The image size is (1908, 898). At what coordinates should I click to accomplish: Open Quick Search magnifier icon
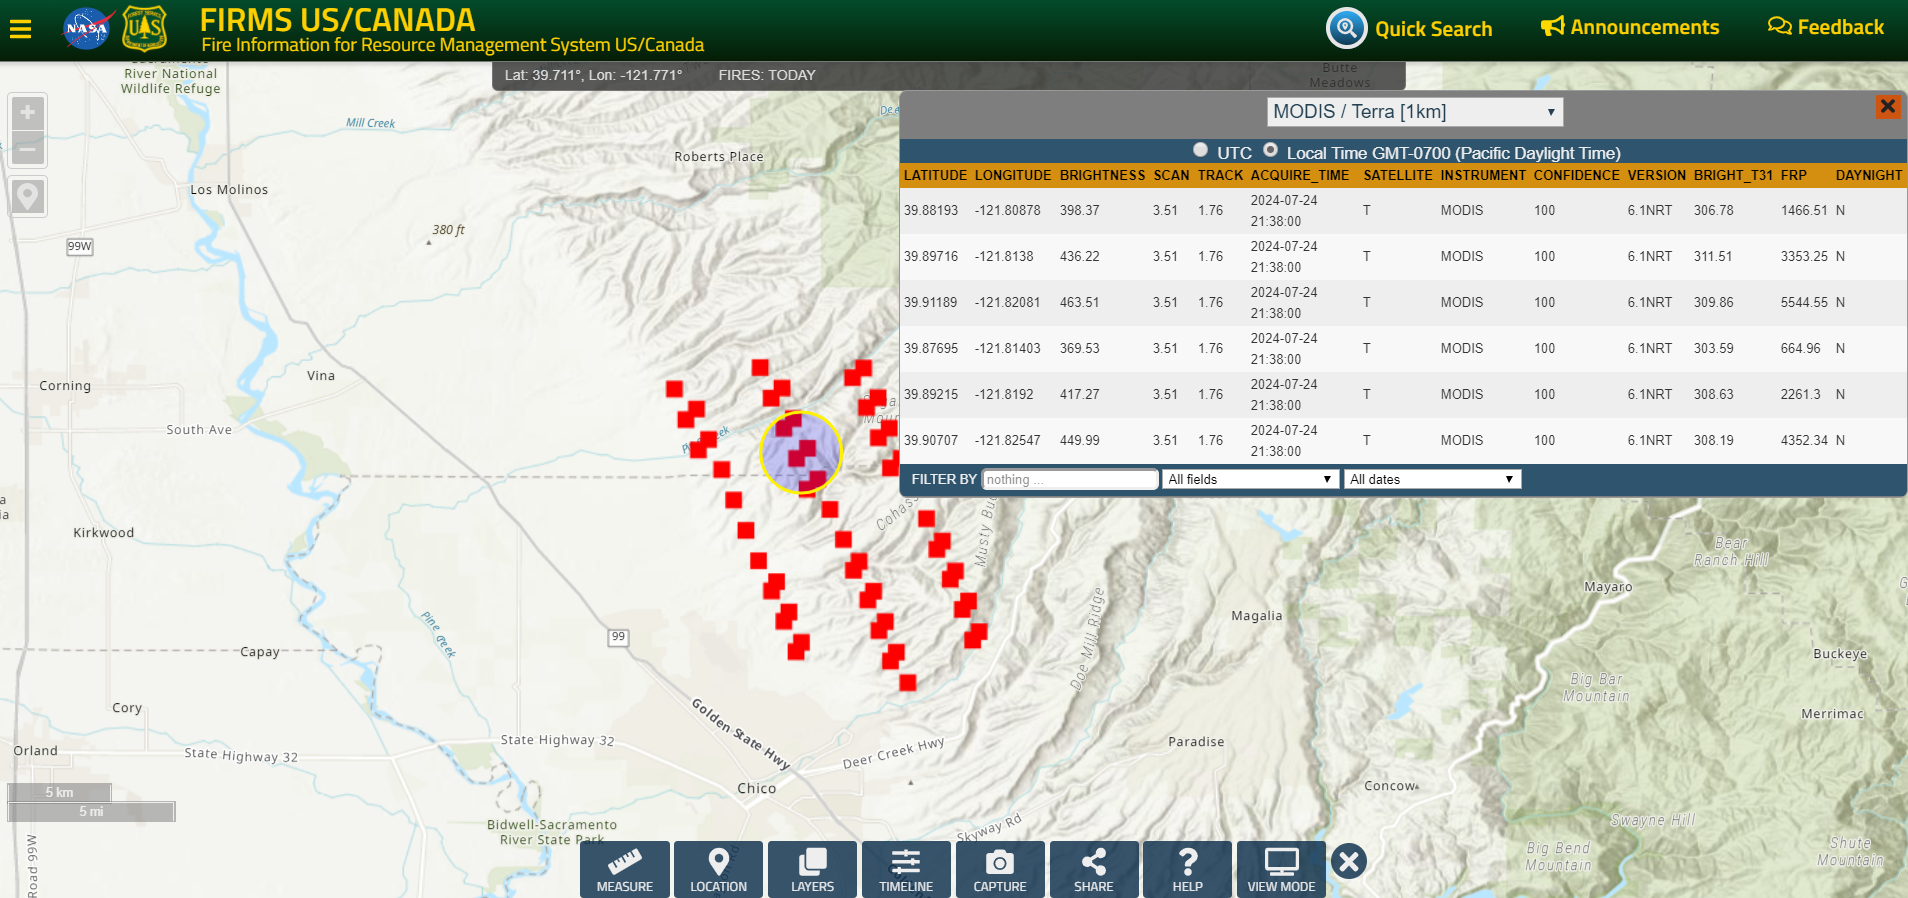point(1346,28)
